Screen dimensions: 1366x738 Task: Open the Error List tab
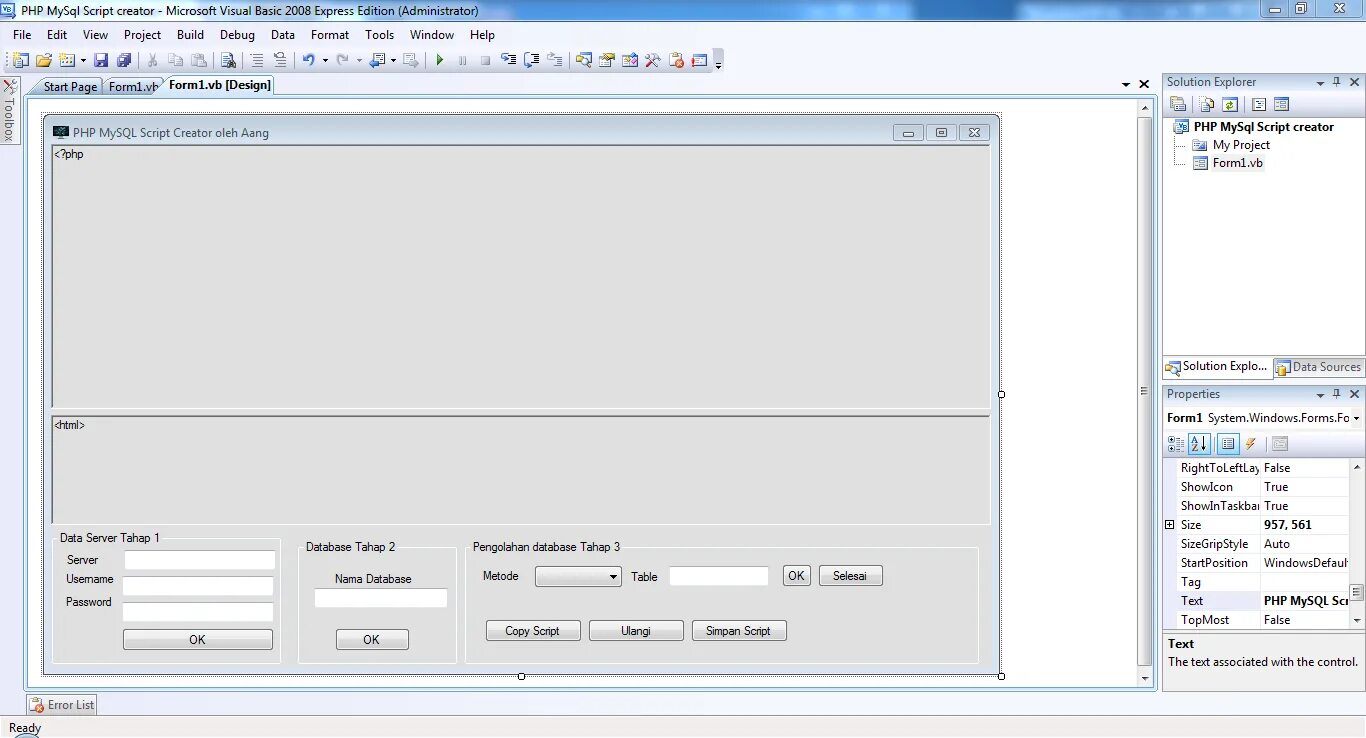click(x=62, y=705)
